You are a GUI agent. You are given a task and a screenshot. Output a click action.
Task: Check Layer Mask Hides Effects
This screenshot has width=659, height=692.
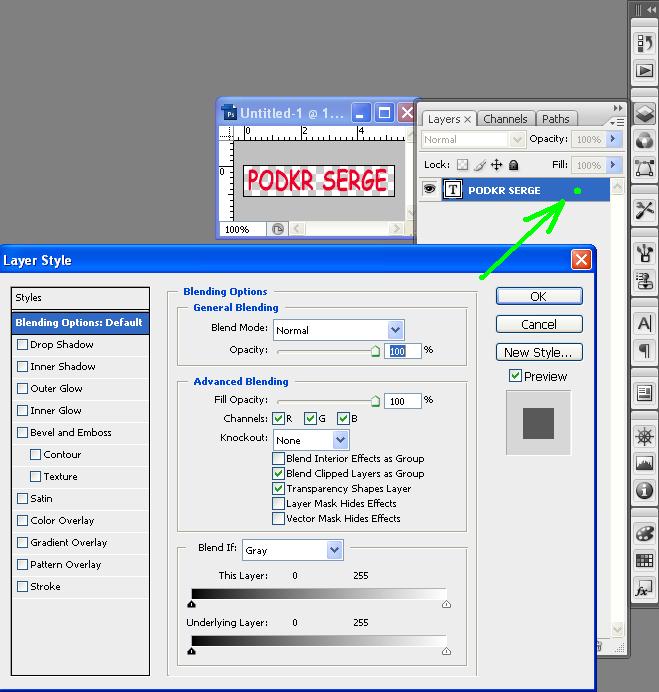[278, 503]
